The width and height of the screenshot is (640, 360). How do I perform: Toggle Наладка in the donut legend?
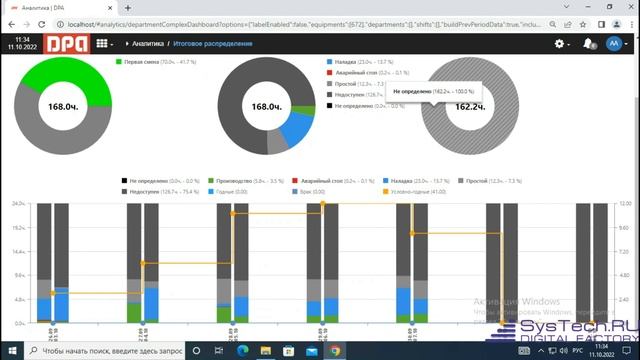click(x=360, y=62)
